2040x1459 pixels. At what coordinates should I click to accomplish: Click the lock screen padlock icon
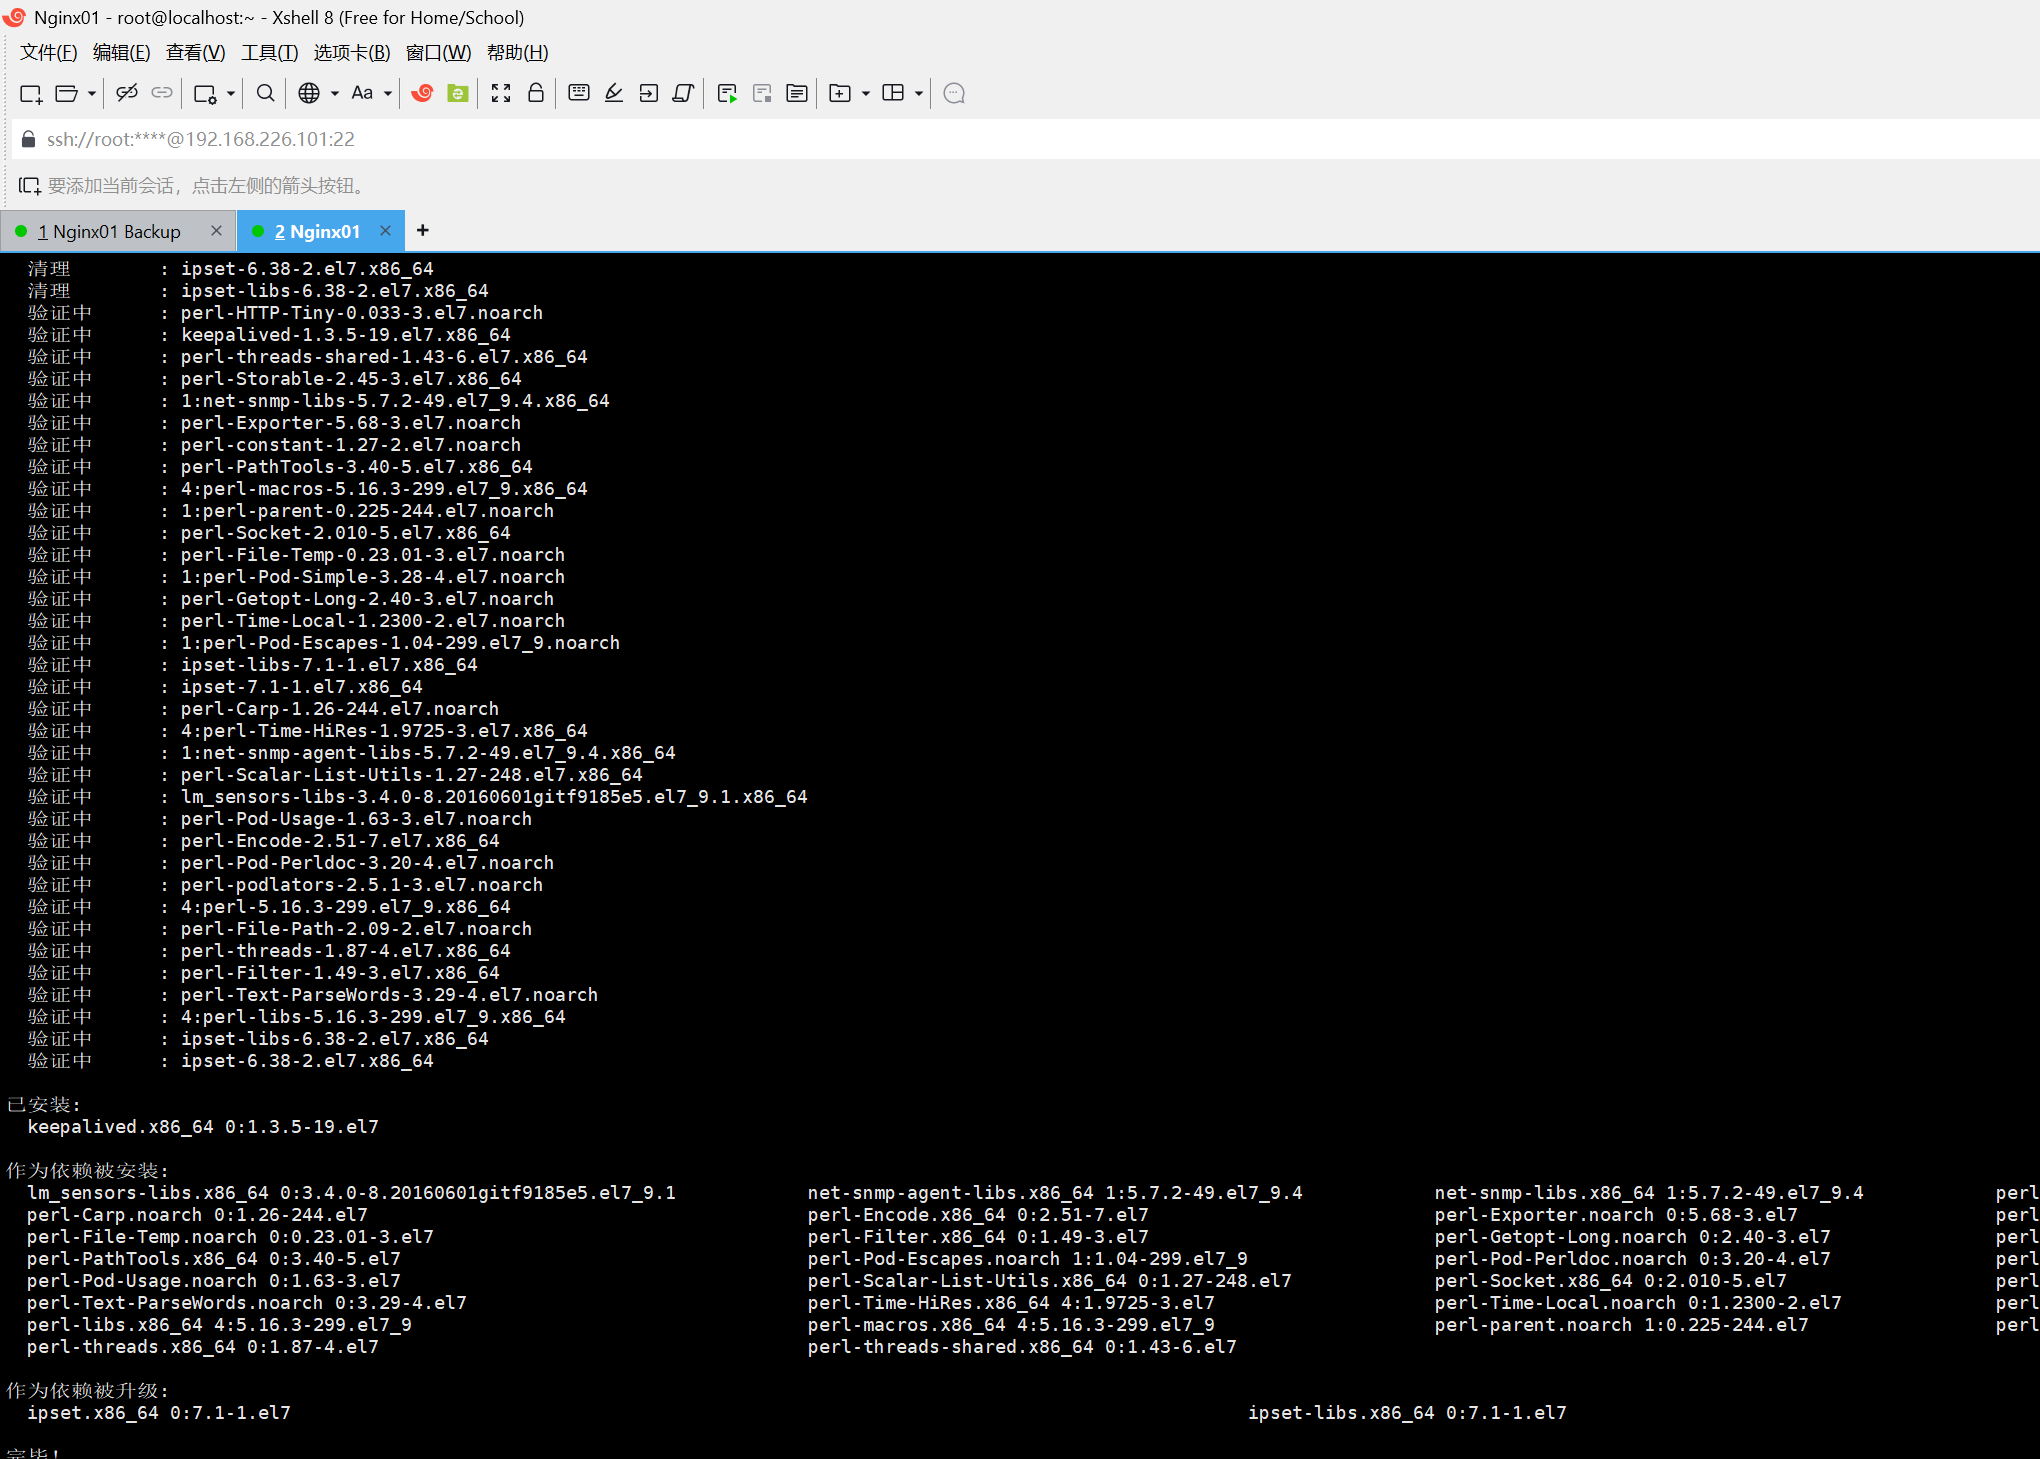(536, 93)
